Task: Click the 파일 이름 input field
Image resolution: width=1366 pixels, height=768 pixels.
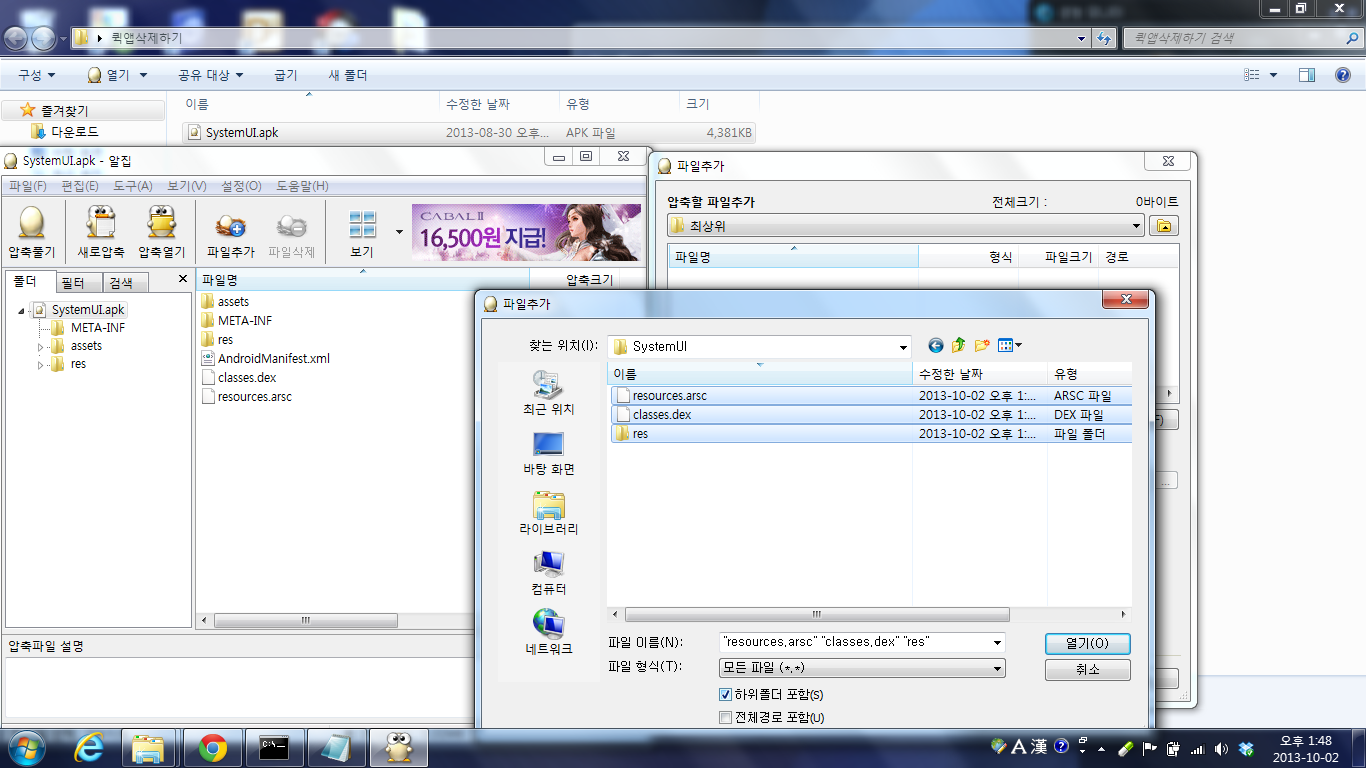Action: [855, 642]
